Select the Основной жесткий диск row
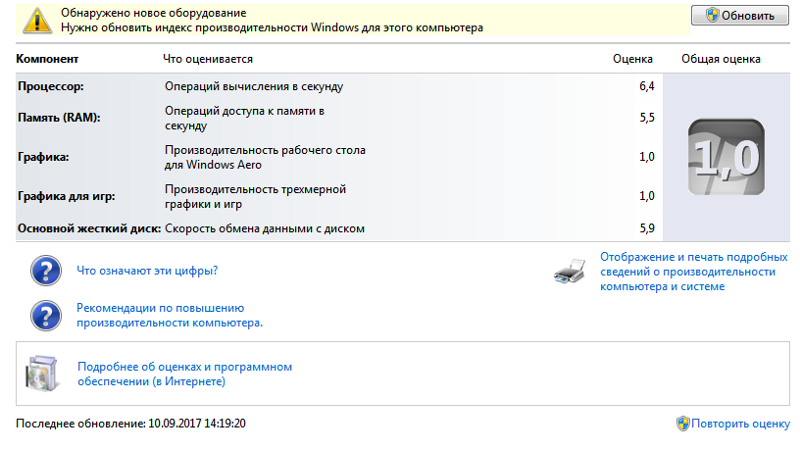The width and height of the screenshot is (800, 456). coord(339,229)
